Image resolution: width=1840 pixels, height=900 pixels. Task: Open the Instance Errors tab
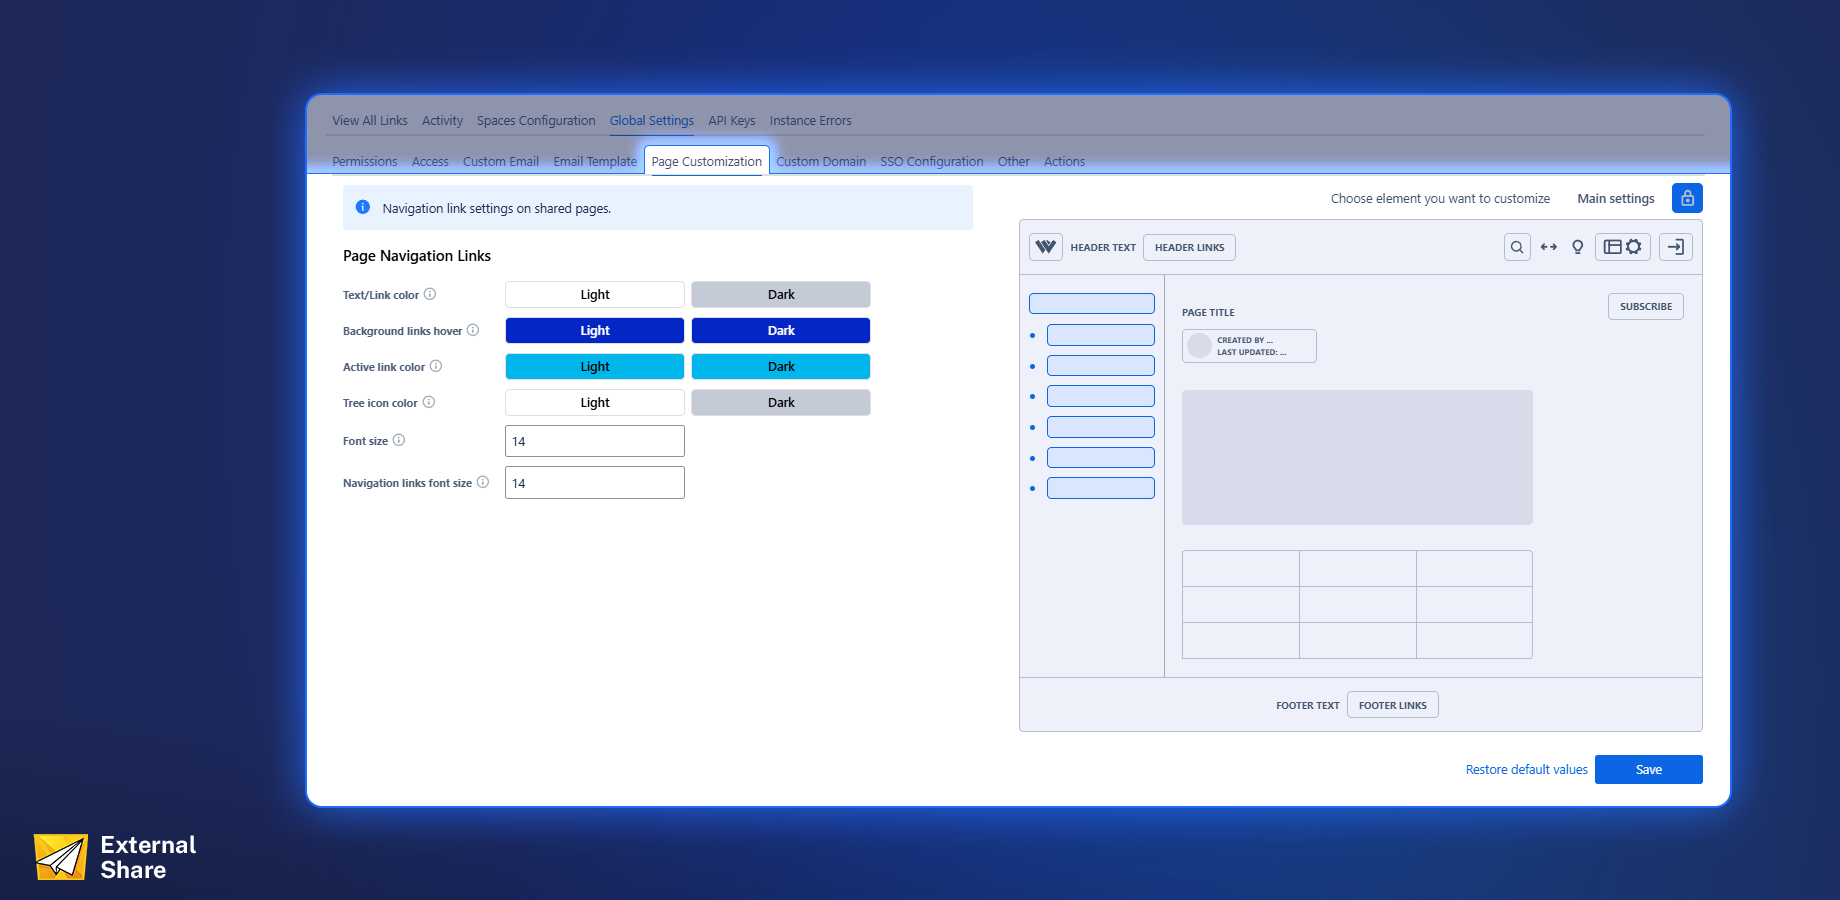[x=811, y=120]
